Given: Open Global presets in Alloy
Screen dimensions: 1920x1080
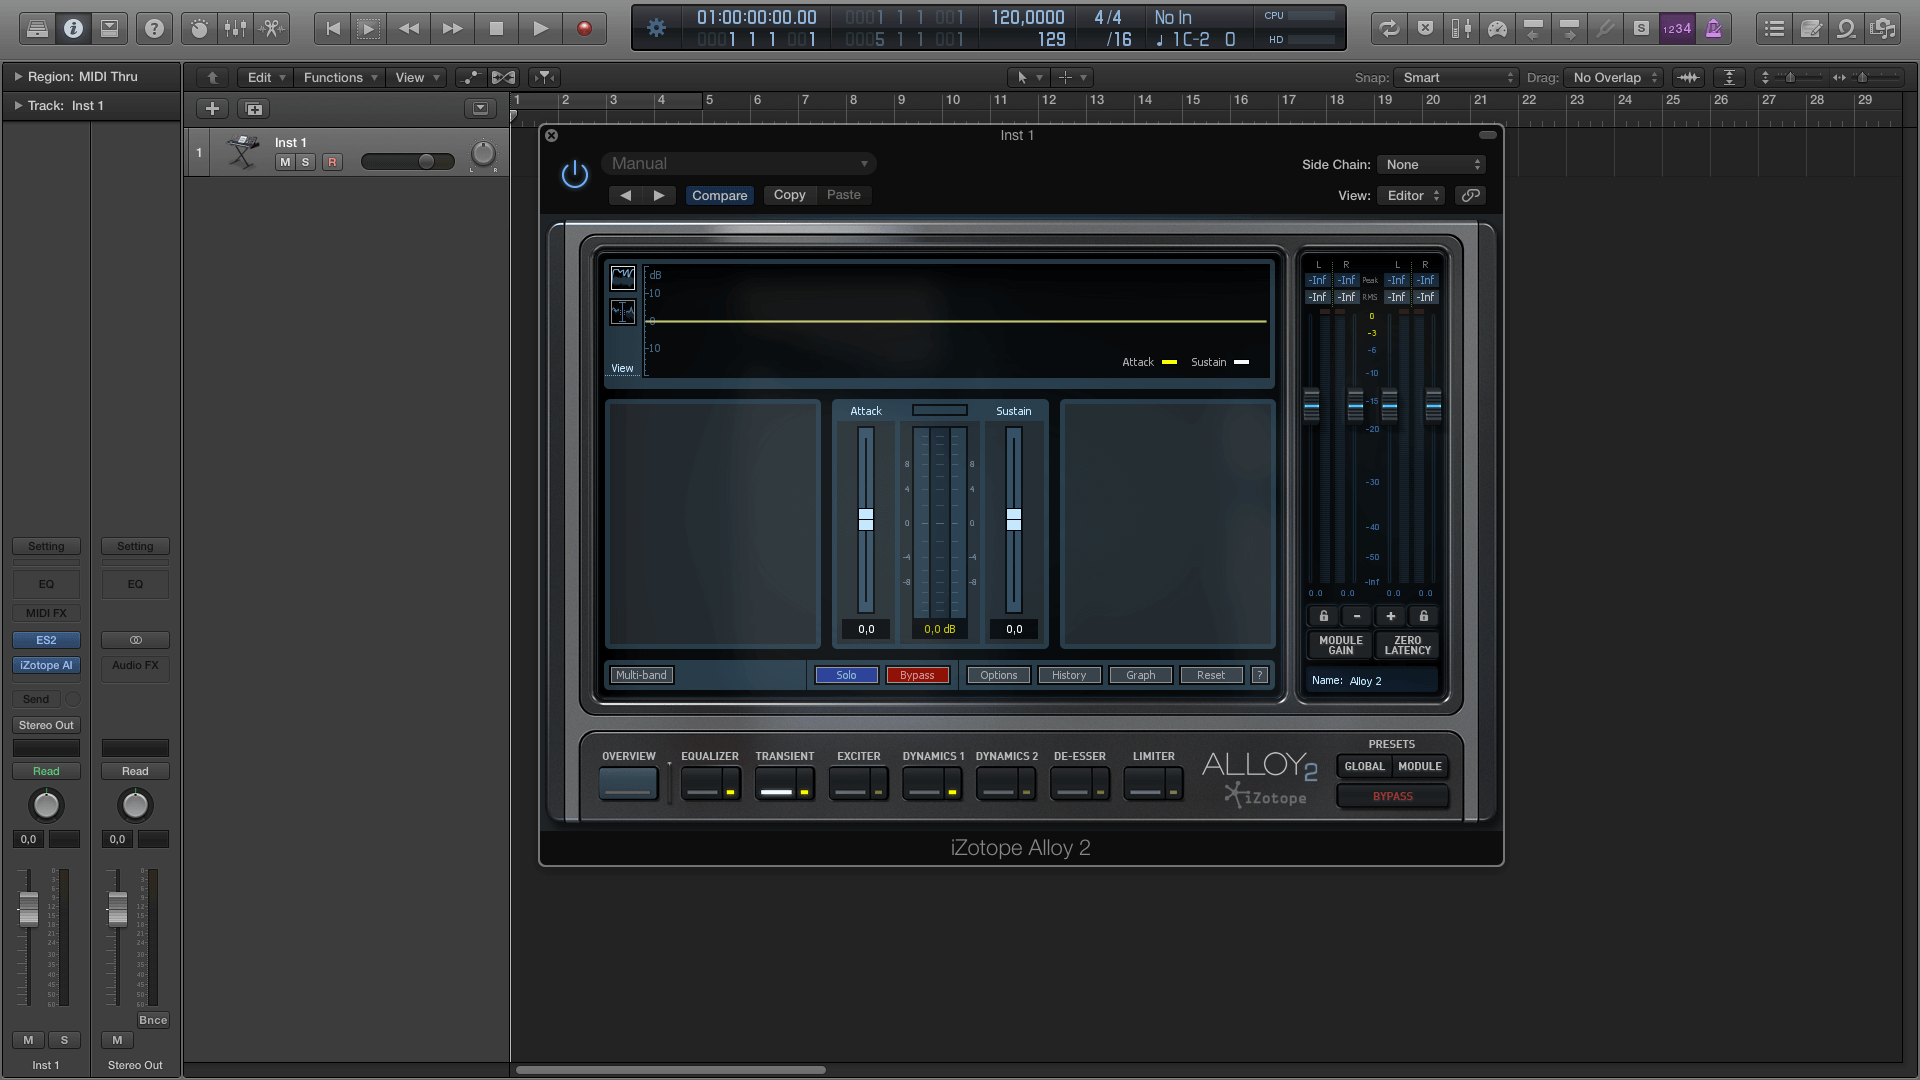Looking at the screenshot, I should click(x=1365, y=766).
